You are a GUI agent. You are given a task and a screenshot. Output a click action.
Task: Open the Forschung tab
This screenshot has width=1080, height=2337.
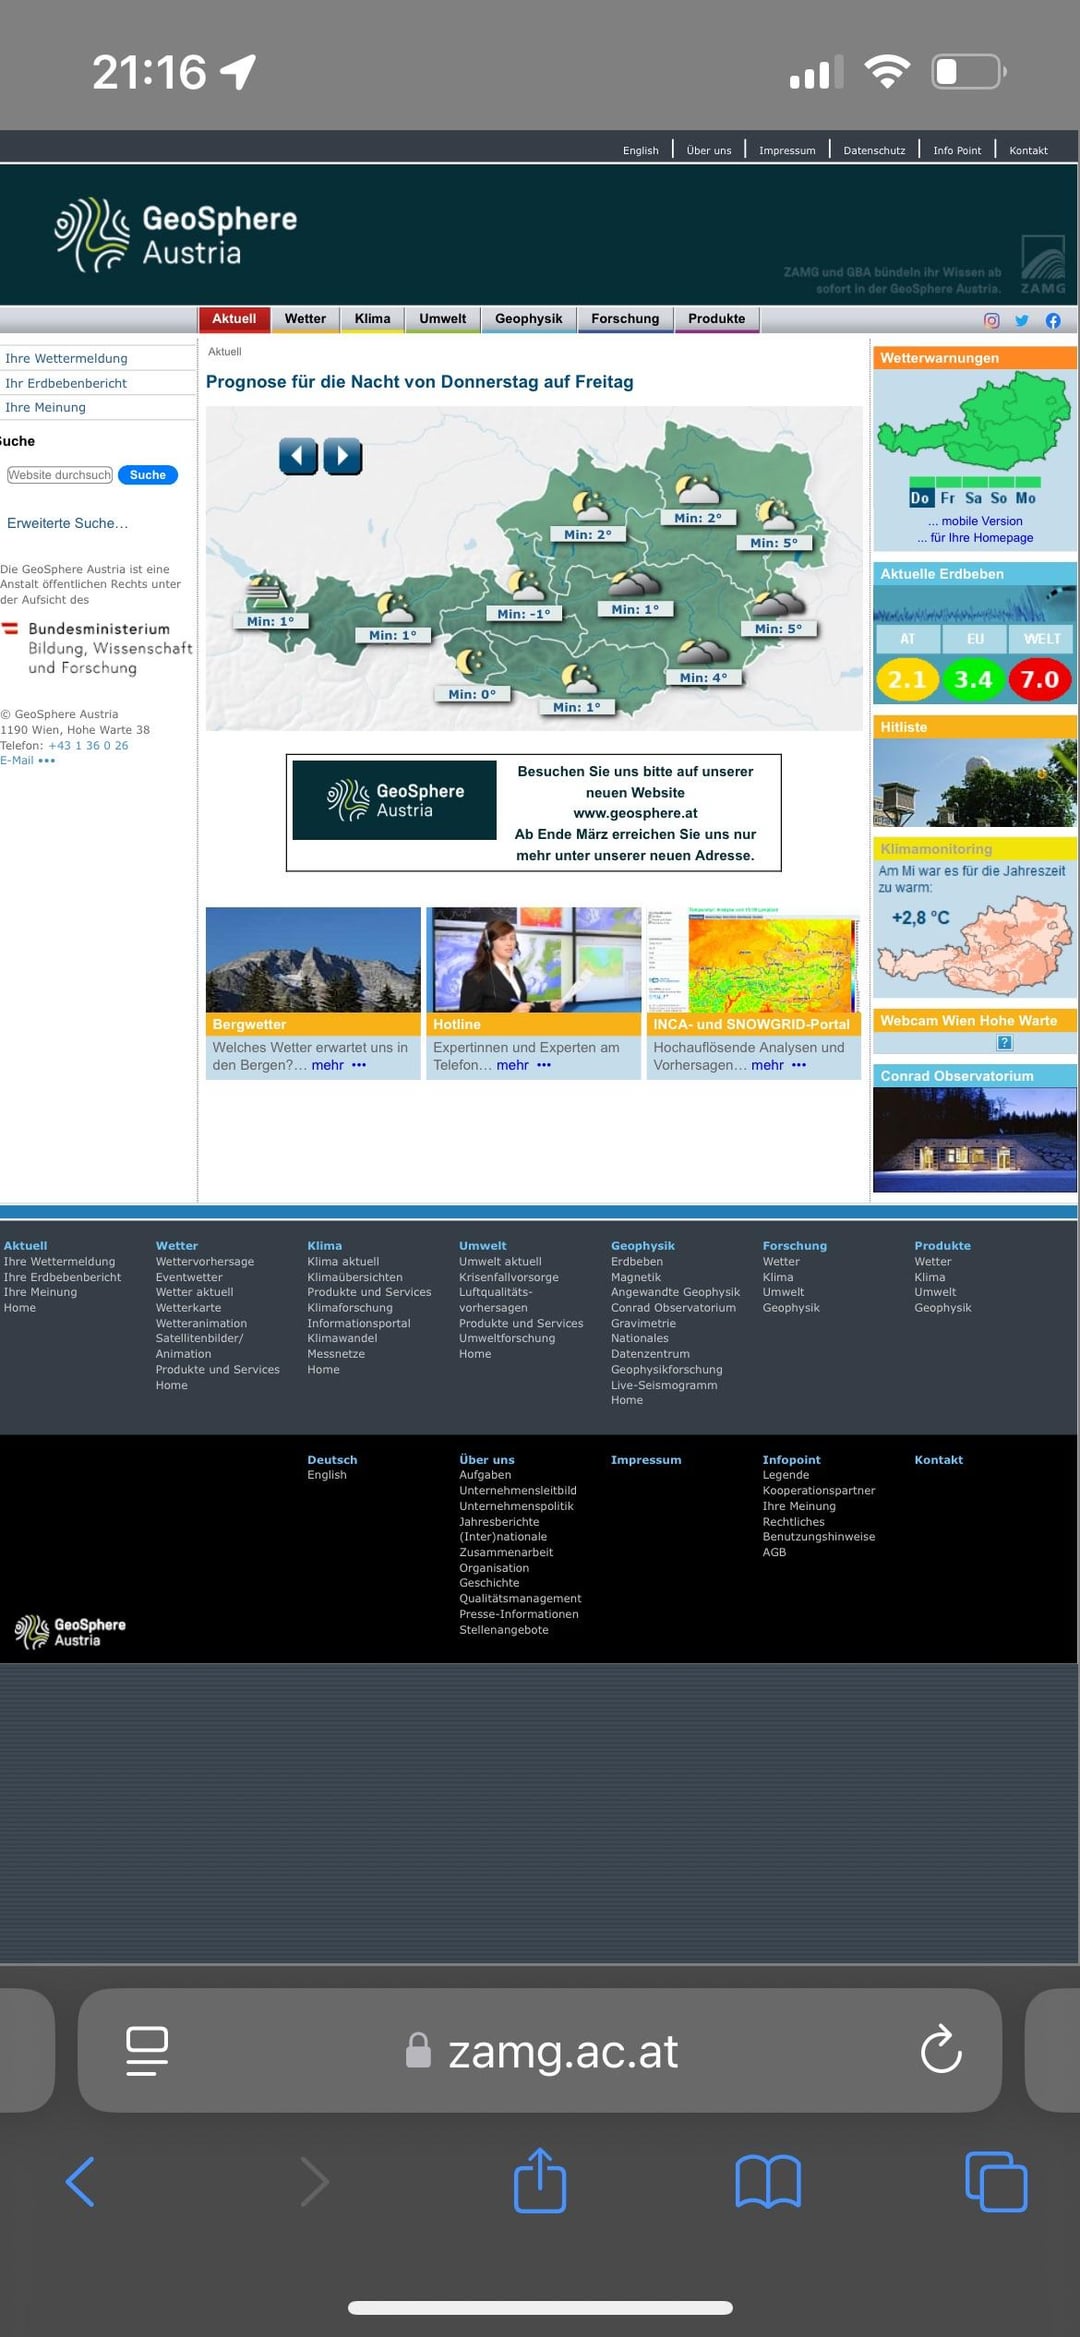pyautogui.click(x=625, y=319)
